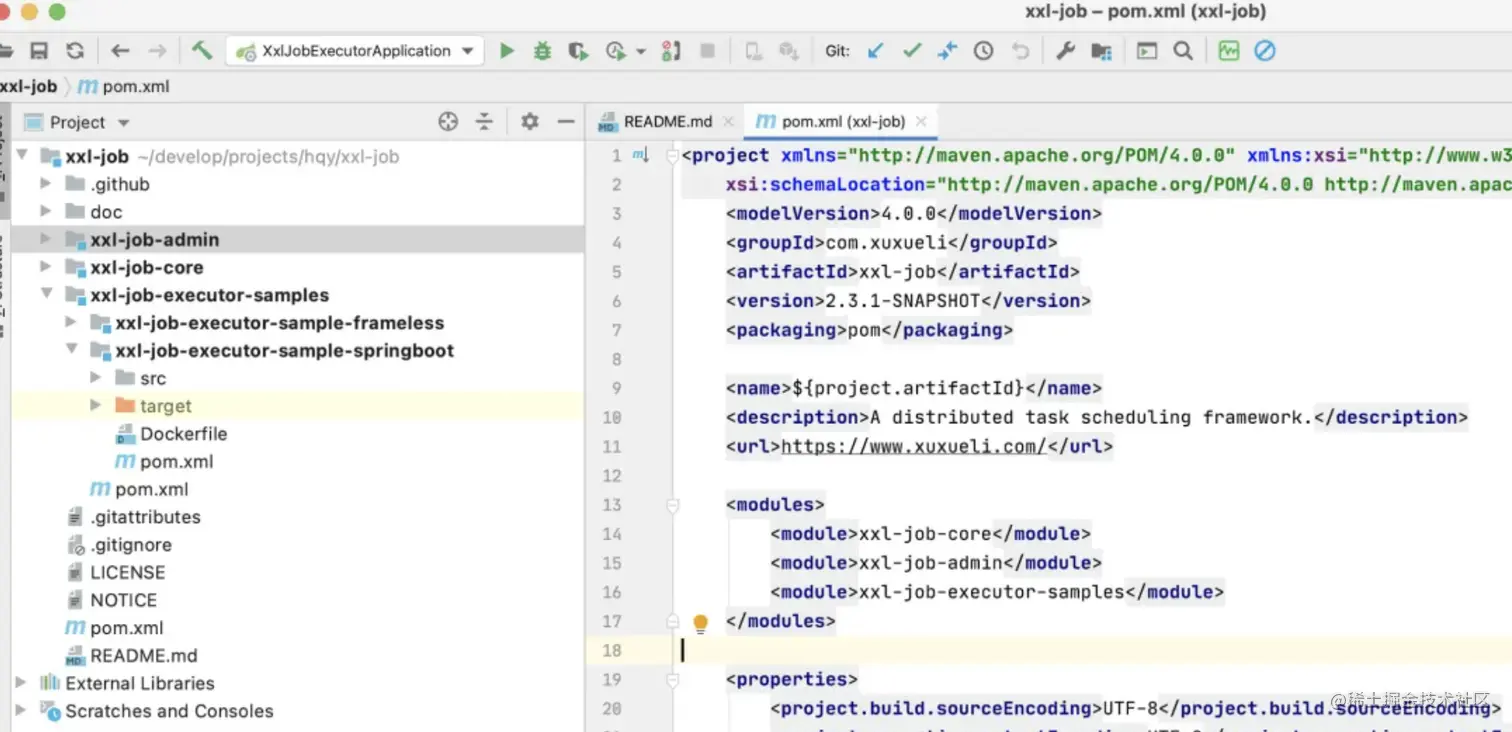
Task: Show Git history clock icon
Action: [x=983, y=51]
